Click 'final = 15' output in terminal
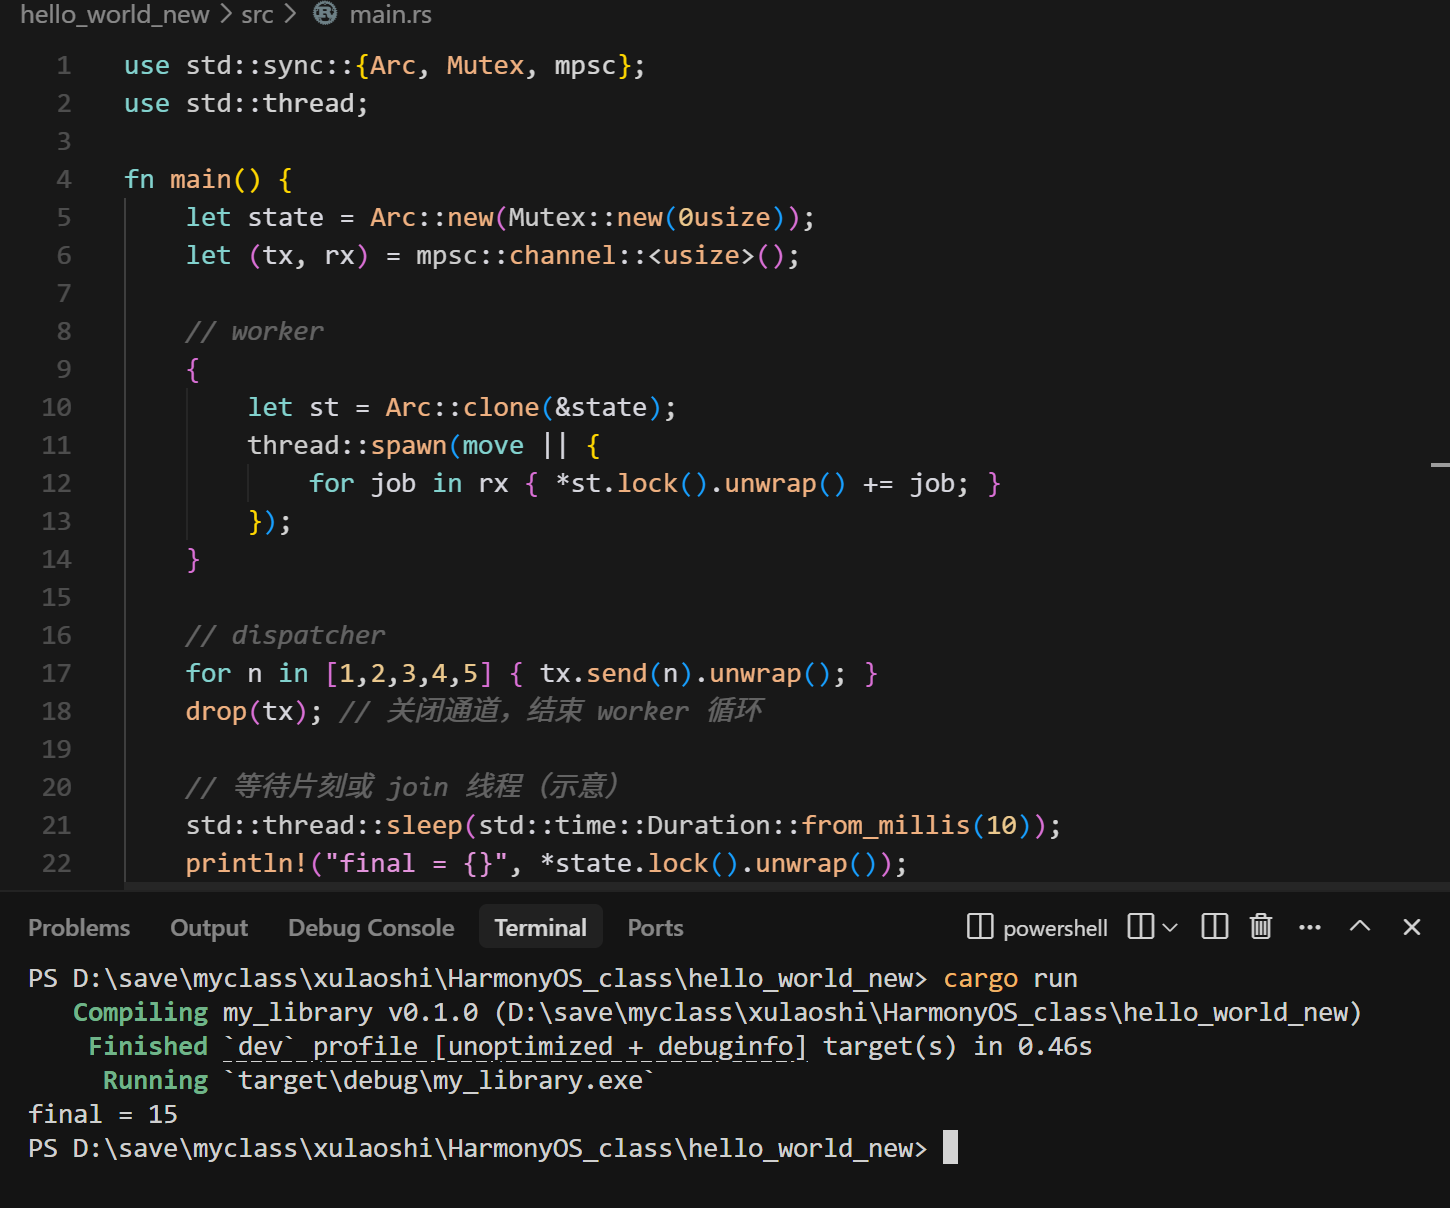This screenshot has width=1450, height=1208. 103,1115
